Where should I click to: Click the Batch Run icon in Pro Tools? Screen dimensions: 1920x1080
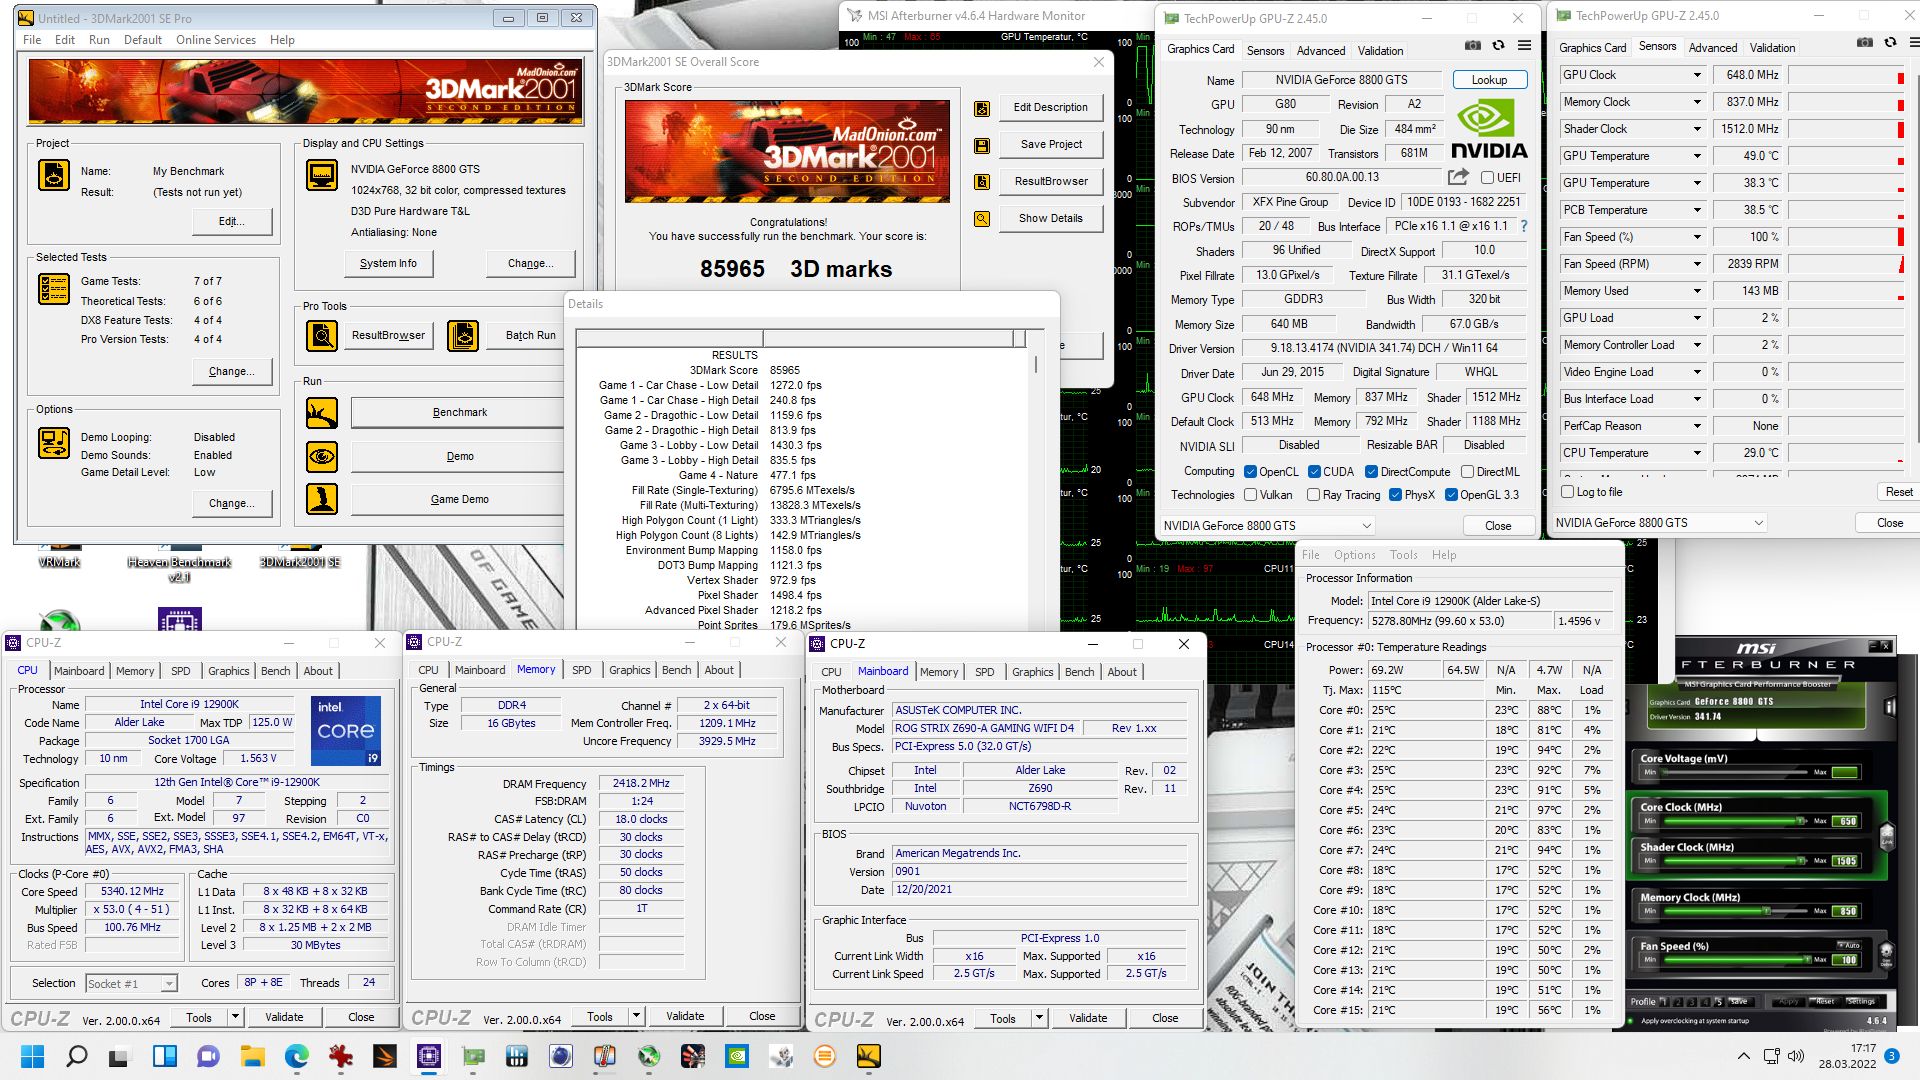pos(463,335)
